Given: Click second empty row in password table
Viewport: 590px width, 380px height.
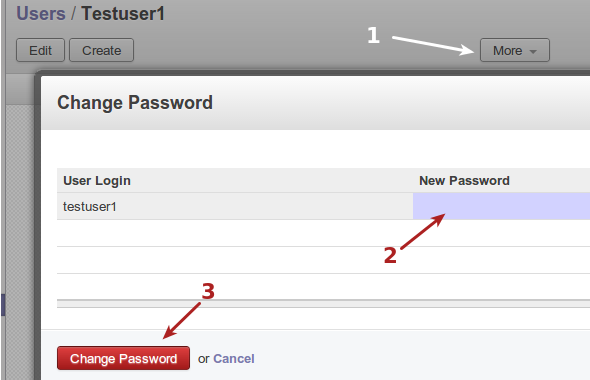Looking at the screenshot, I should (324, 260).
